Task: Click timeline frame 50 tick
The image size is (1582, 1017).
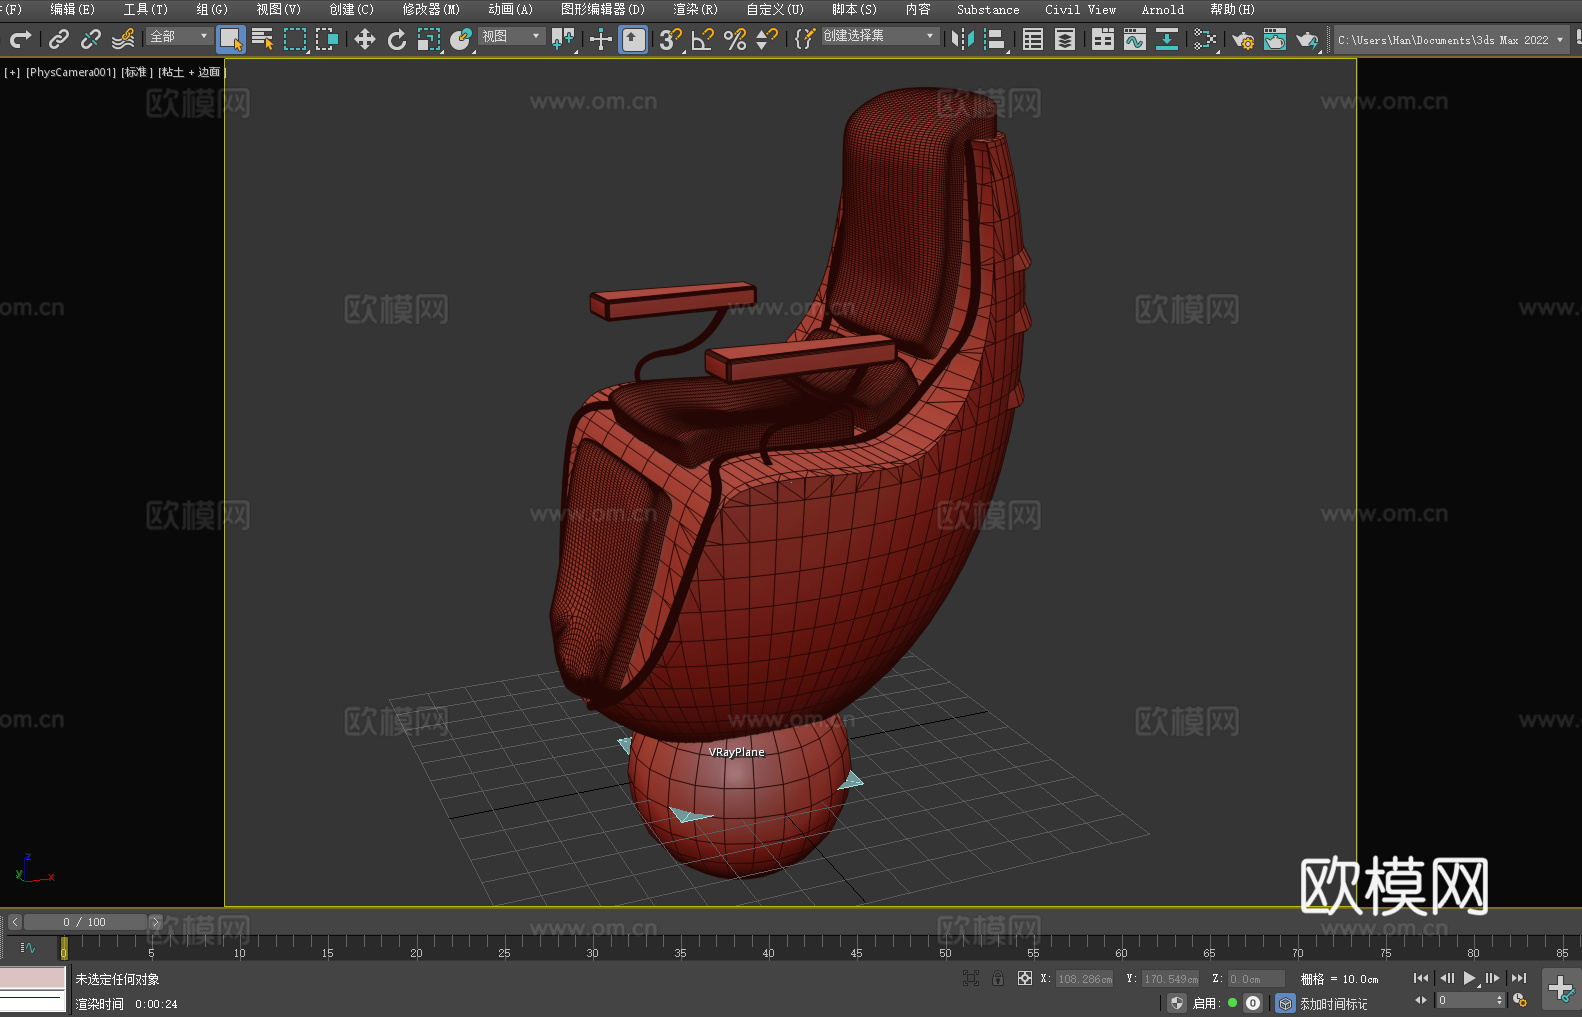Action: (945, 946)
